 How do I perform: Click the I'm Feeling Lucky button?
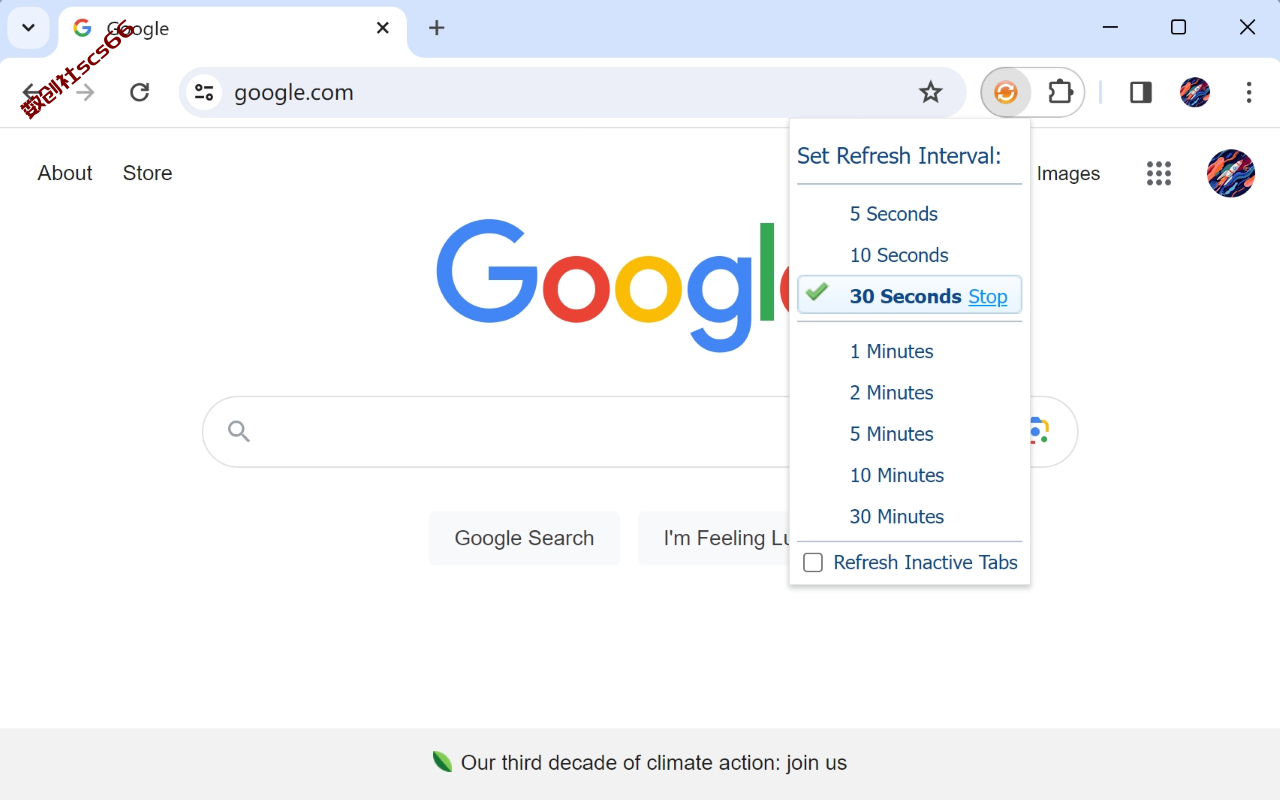point(714,538)
